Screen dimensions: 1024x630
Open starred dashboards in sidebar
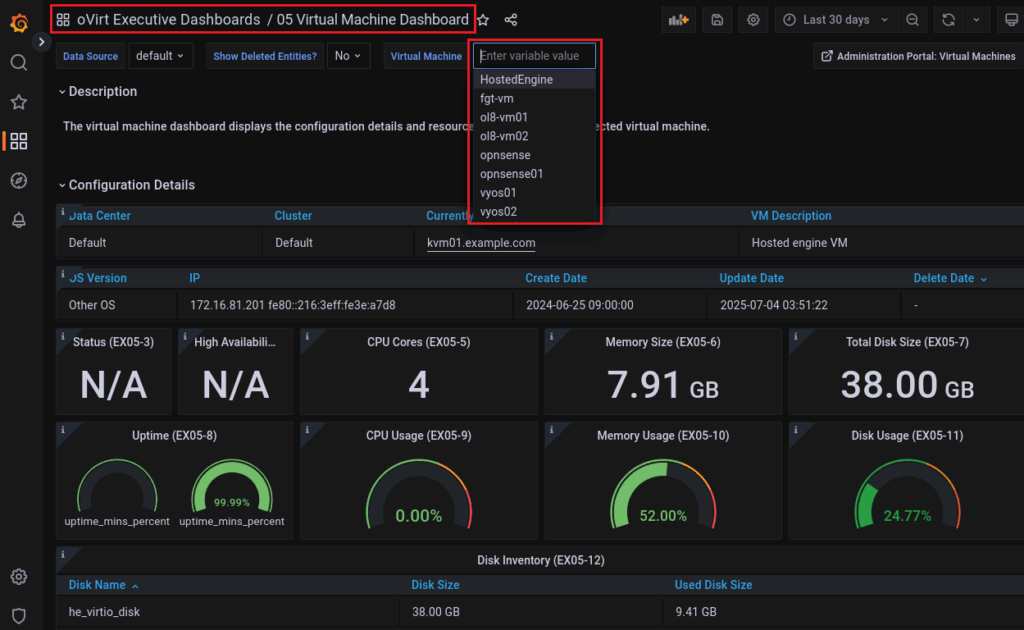tap(19, 102)
